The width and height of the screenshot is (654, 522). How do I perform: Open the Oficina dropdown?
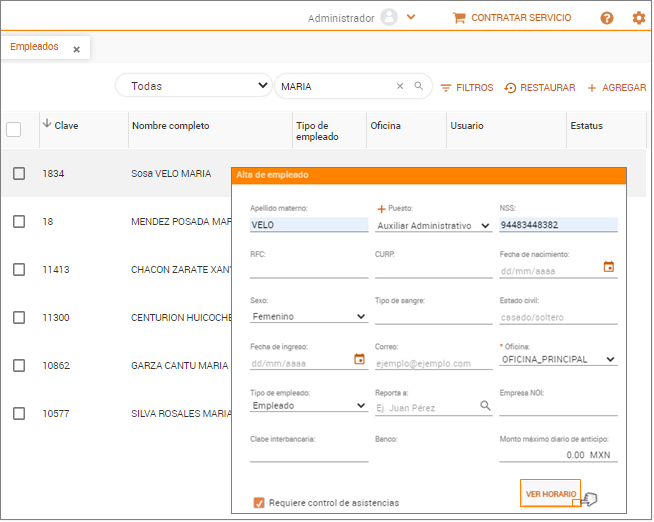(x=558, y=360)
